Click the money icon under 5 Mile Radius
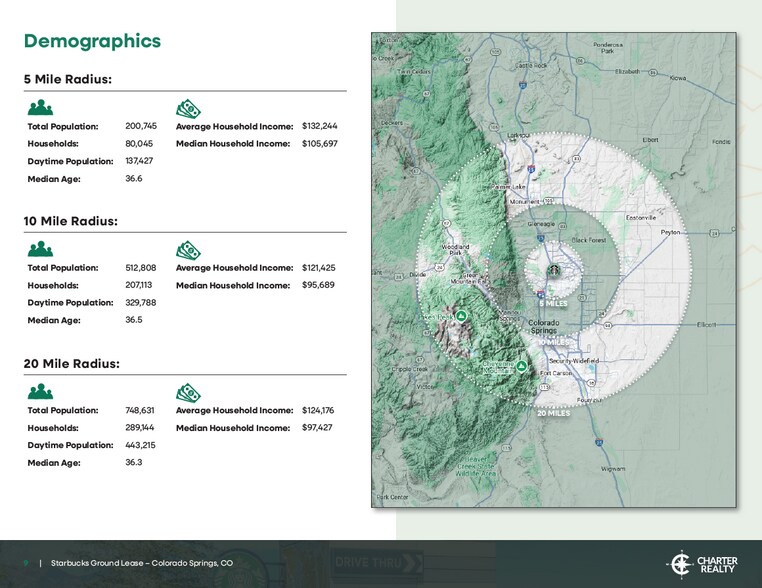 [x=189, y=108]
